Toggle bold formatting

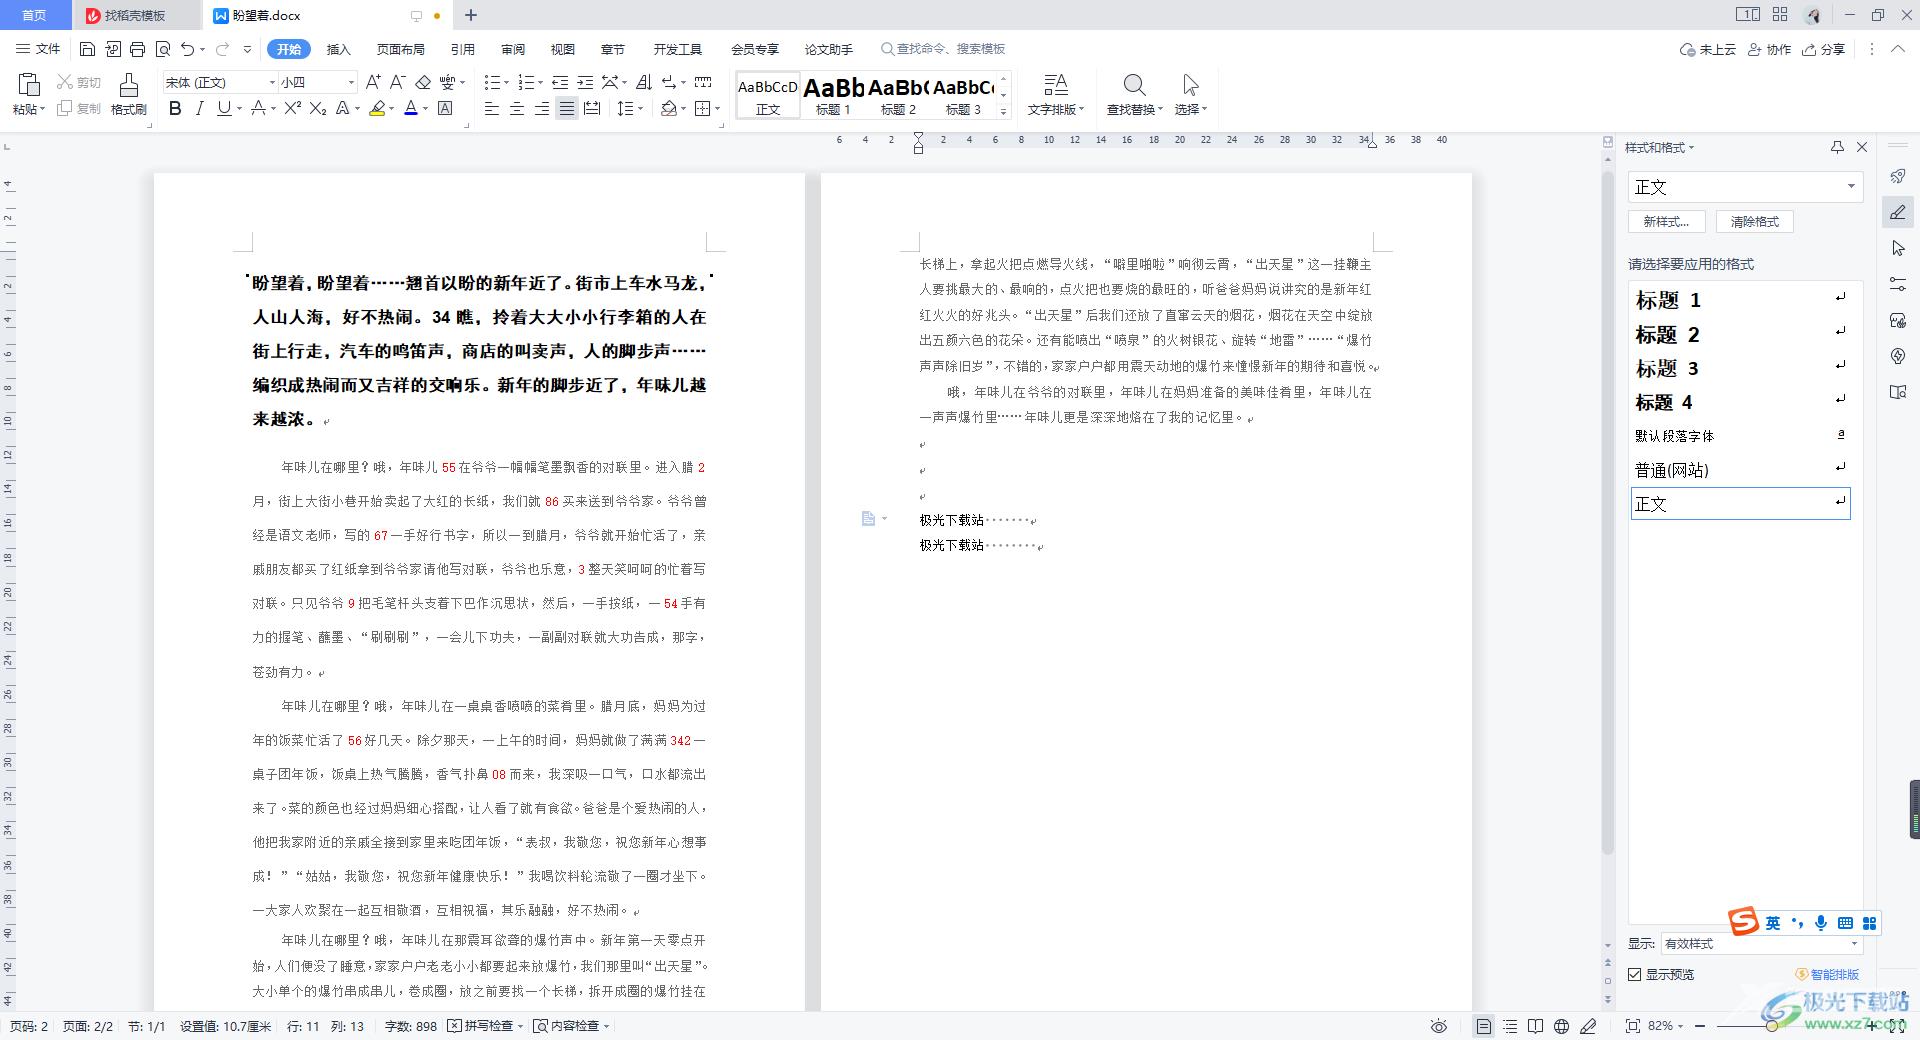pyautogui.click(x=175, y=108)
